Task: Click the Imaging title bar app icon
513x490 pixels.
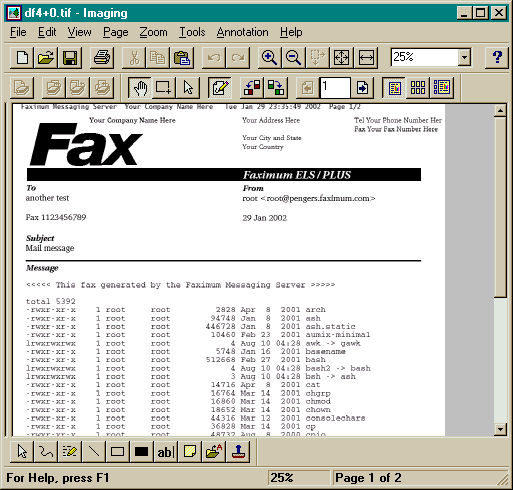Action: (14, 13)
